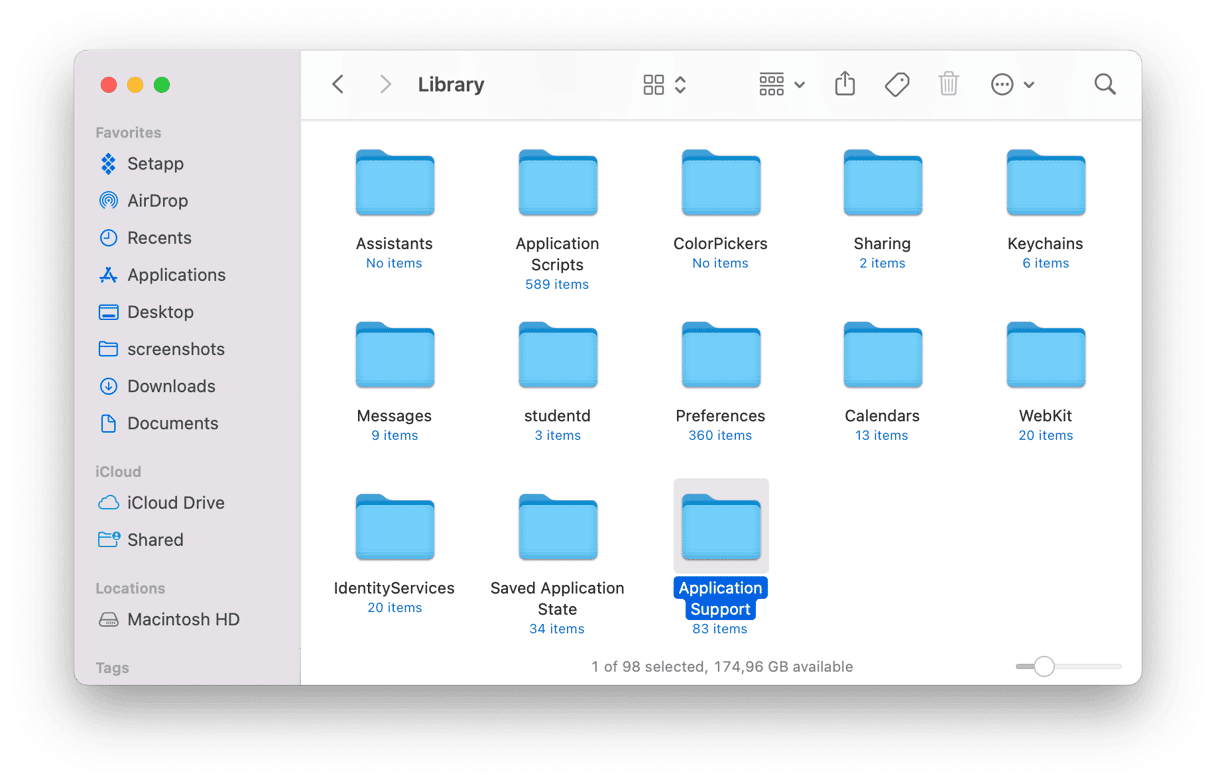Select the Assistants folder
This screenshot has width=1216, height=783.
[x=395, y=183]
